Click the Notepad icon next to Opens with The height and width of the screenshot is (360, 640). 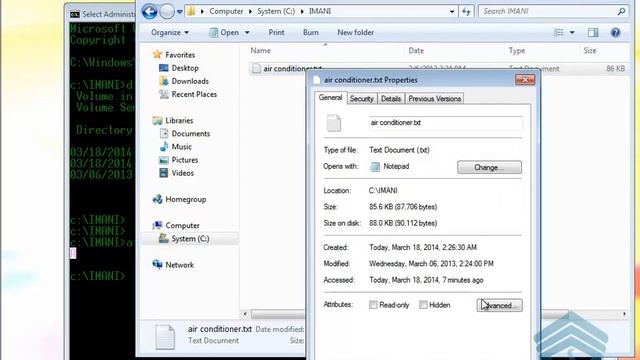point(375,167)
